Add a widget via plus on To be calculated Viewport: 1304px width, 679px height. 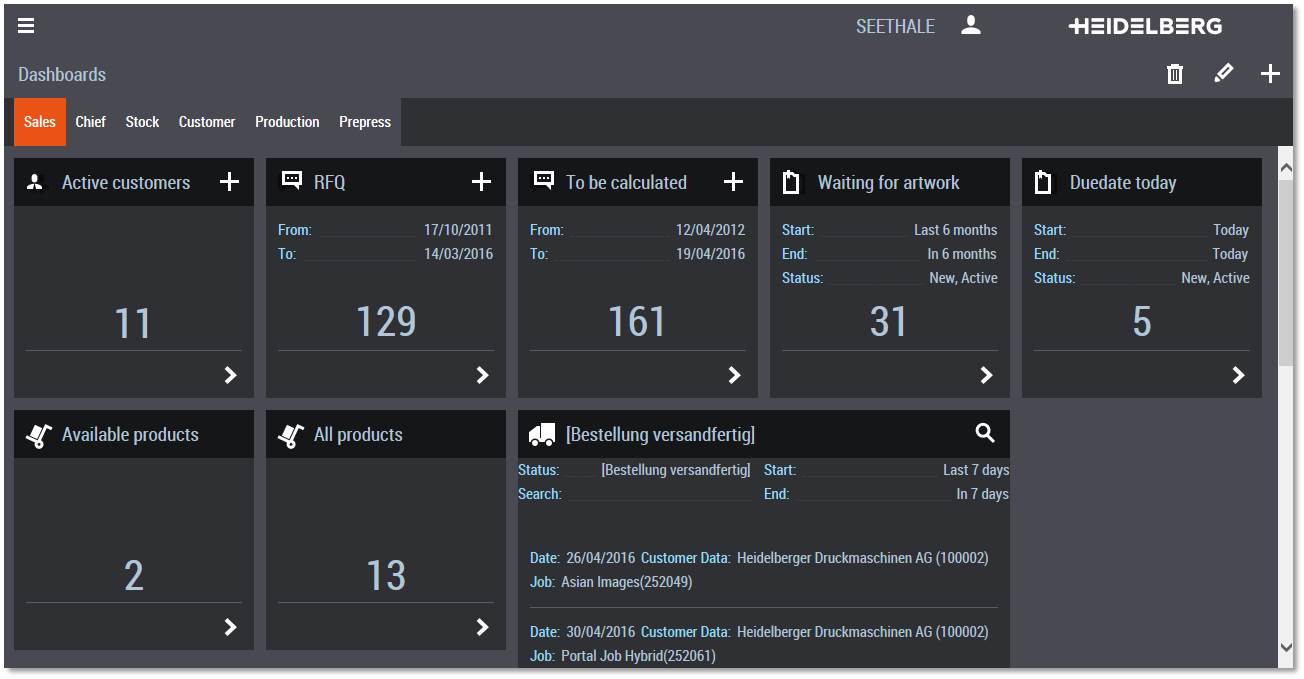pos(734,181)
